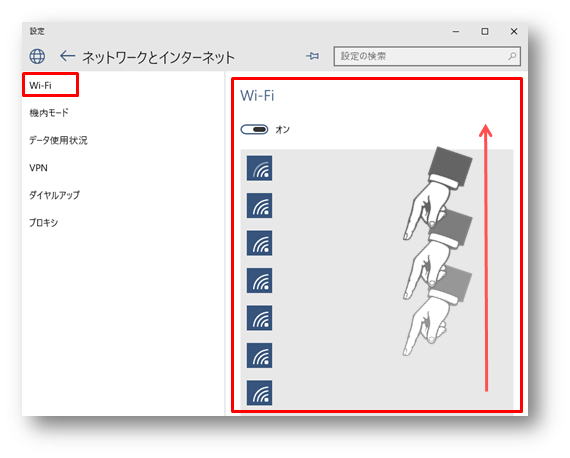Select the fifth Wi-Fi network icon
The image size is (570, 458).
(259, 318)
